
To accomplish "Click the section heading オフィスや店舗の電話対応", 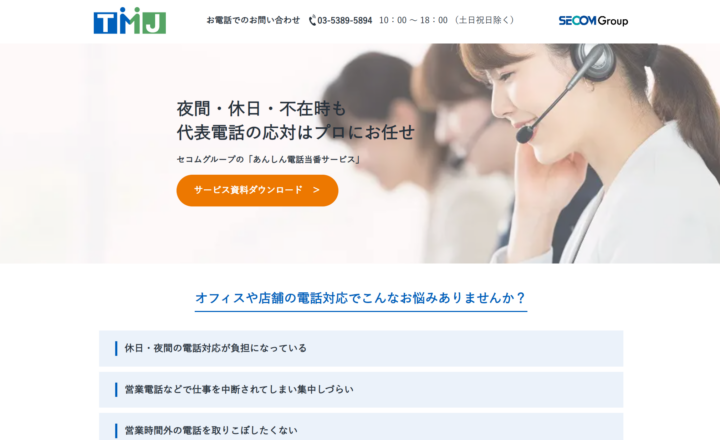I will 360,298.
